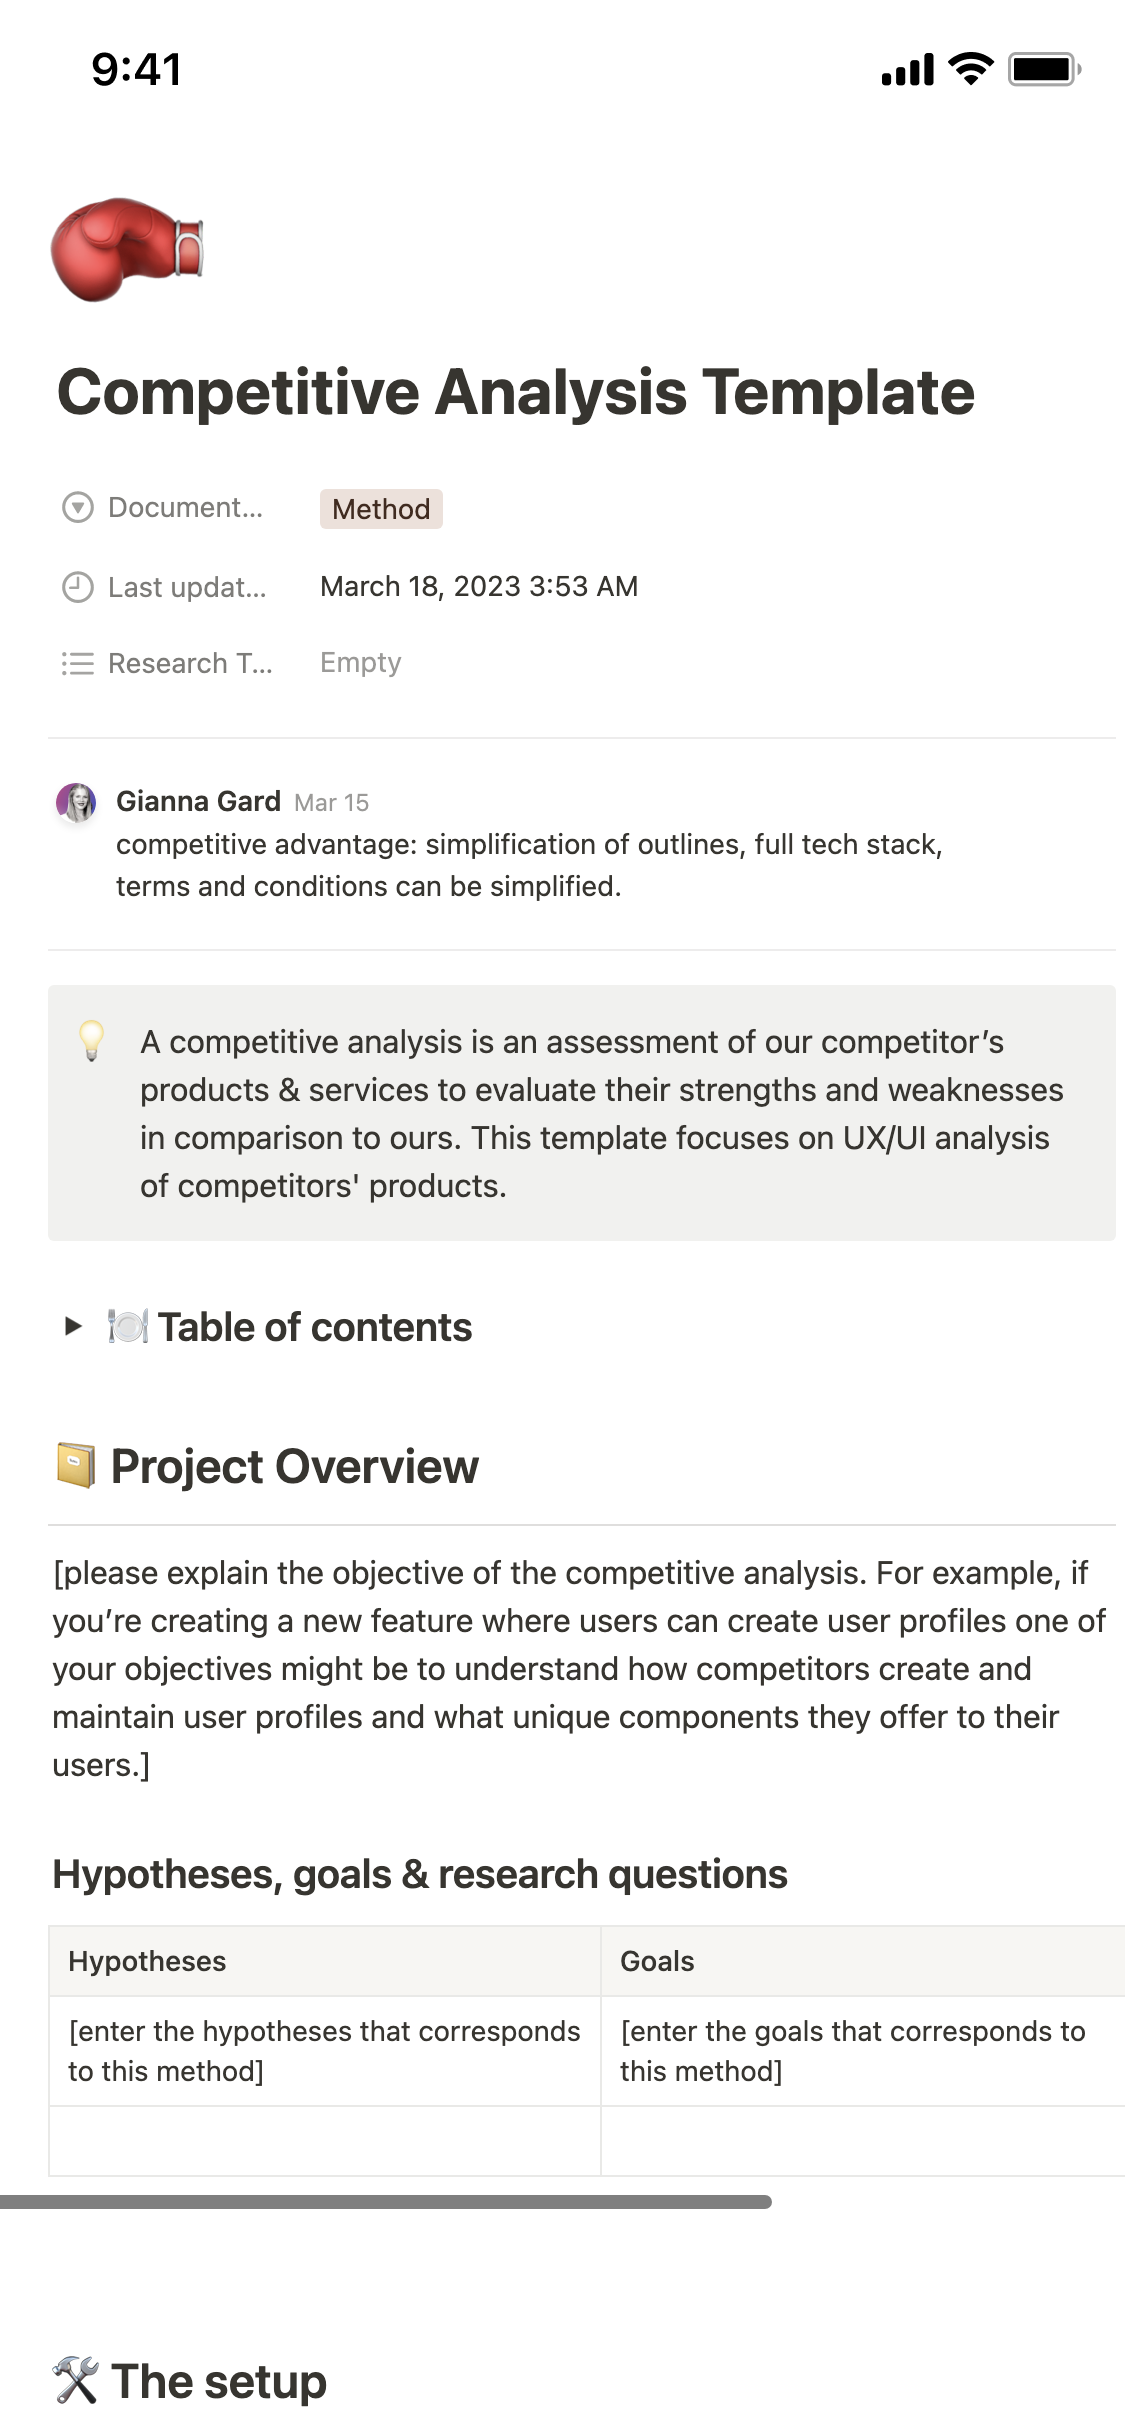Screen dimensions: 1125x2436
Task: Tap the Hypotheses column header
Action: [325, 1961]
